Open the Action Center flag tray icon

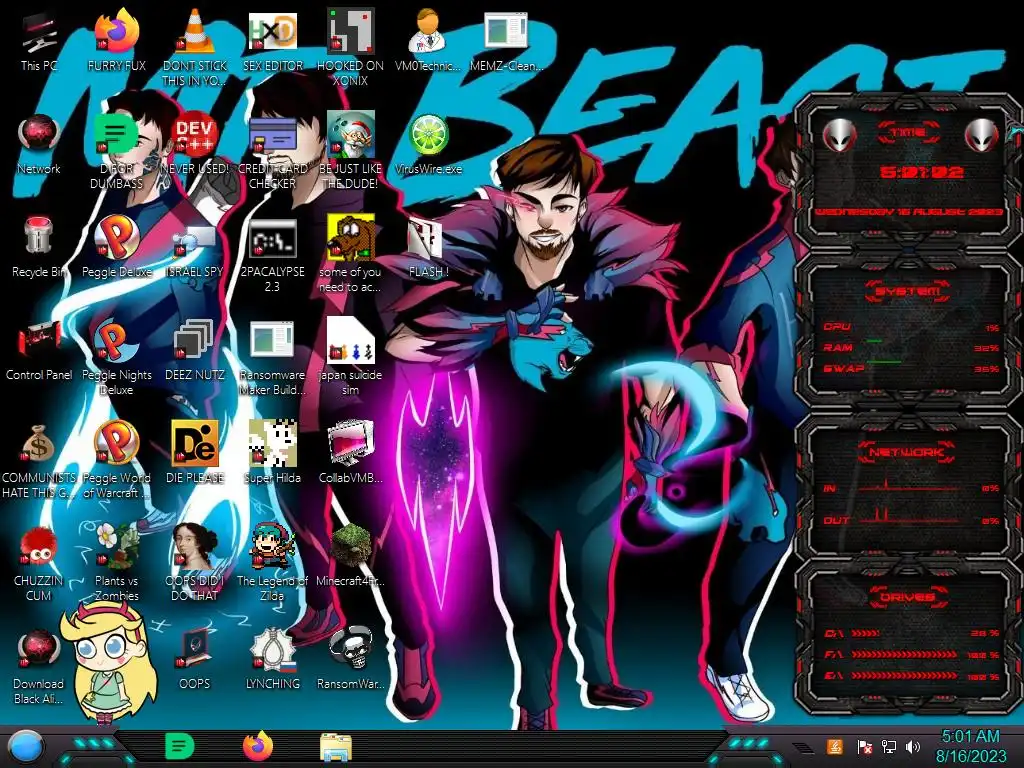click(865, 747)
